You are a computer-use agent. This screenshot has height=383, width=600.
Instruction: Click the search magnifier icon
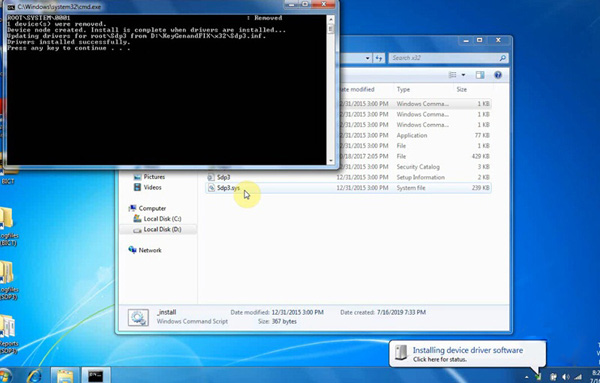pos(502,58)
